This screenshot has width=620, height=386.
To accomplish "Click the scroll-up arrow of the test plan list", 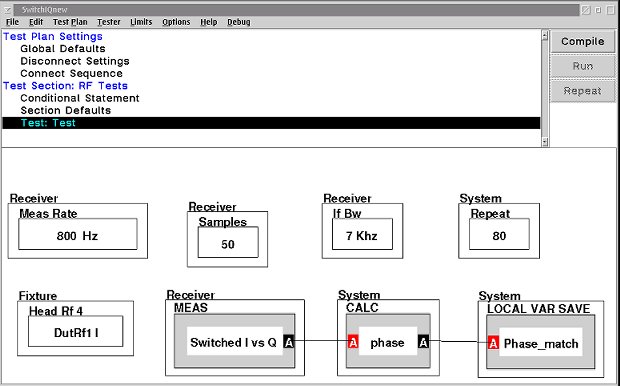I will pos(545,36).
